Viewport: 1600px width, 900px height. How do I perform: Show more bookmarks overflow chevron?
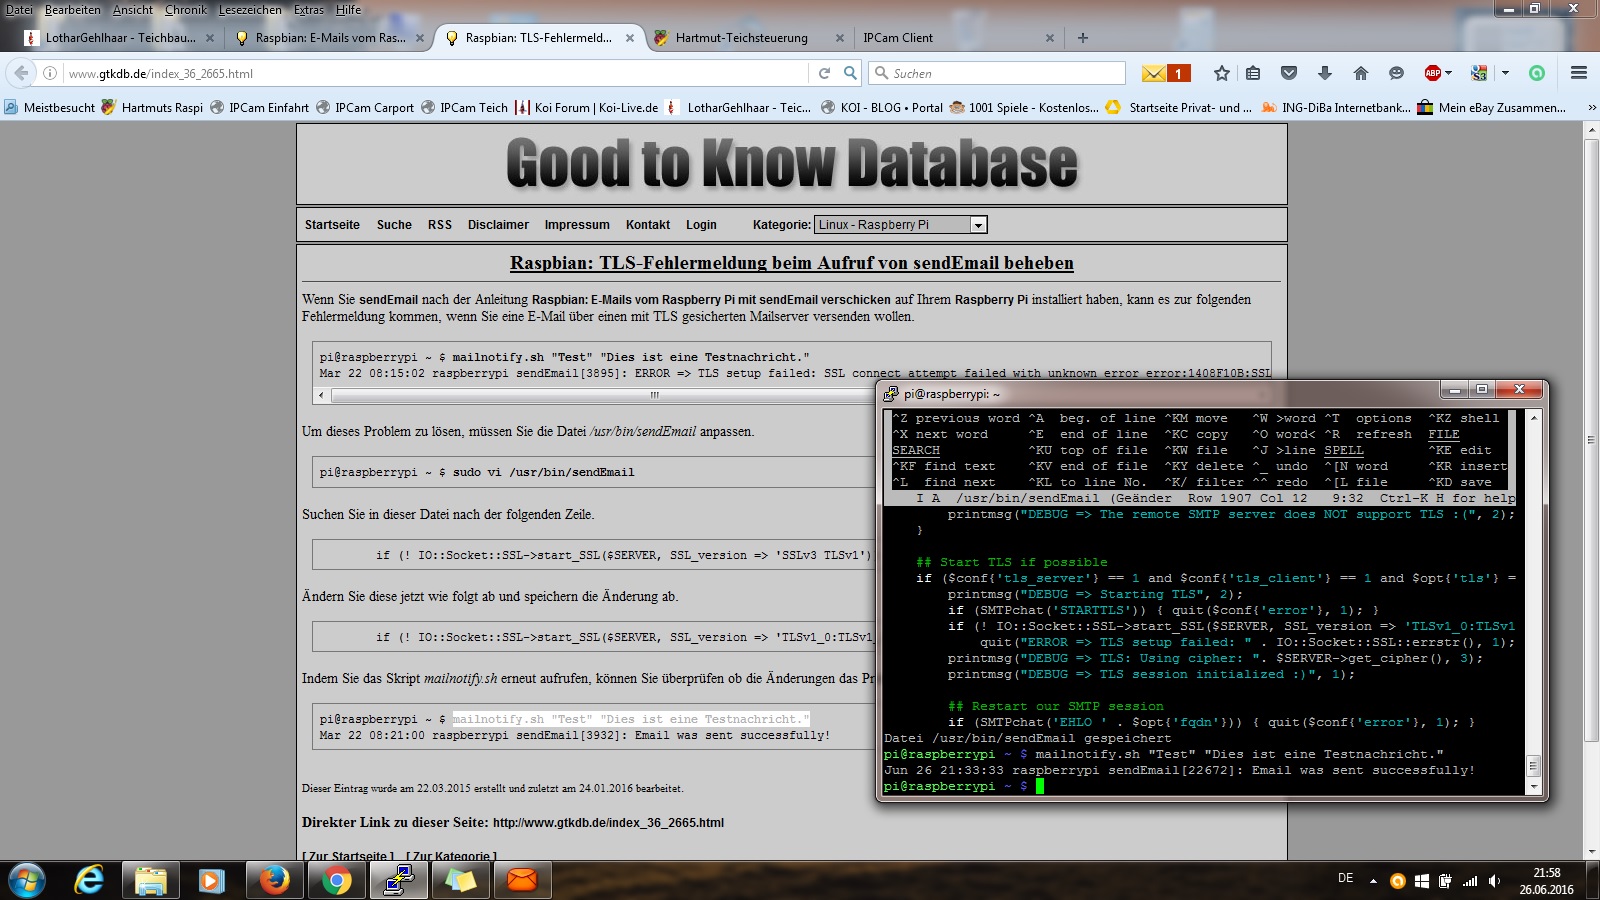pos(1591,108)
